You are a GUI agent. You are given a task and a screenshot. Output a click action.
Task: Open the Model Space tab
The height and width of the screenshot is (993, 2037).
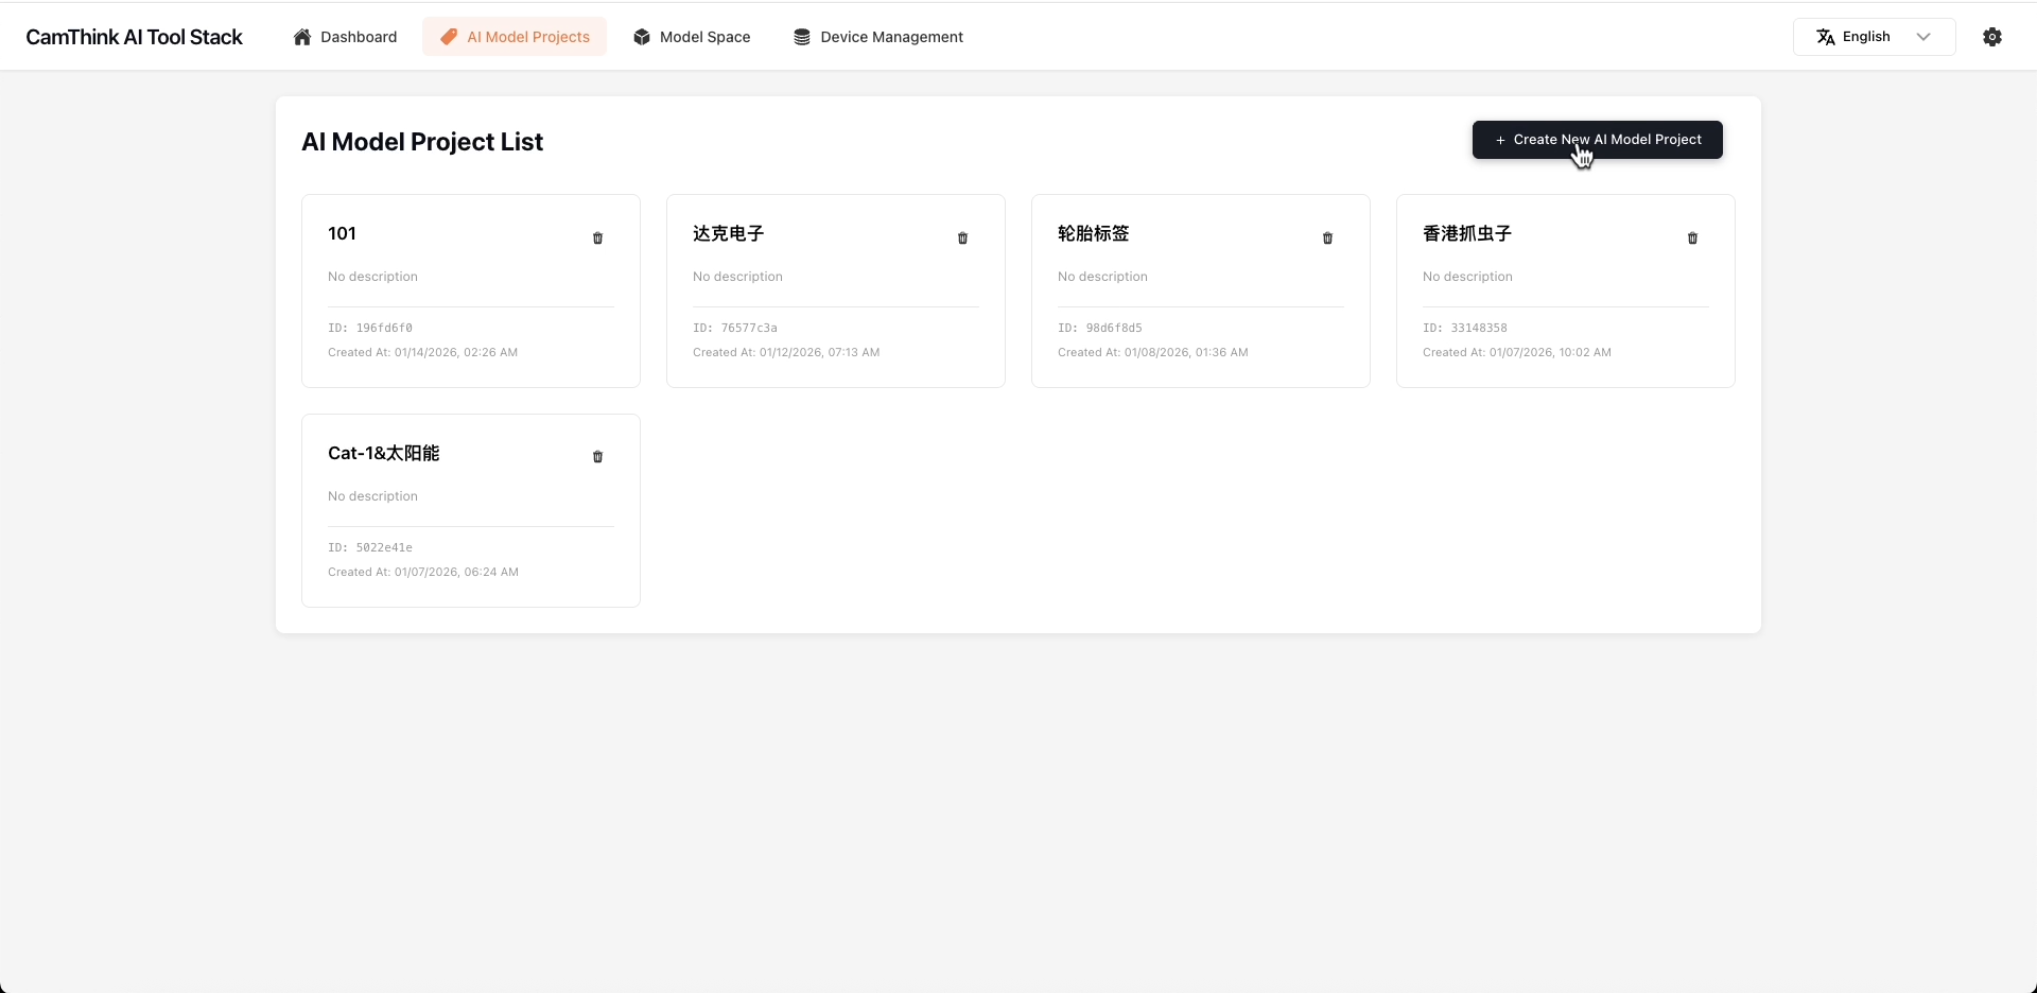coord(692,37)
